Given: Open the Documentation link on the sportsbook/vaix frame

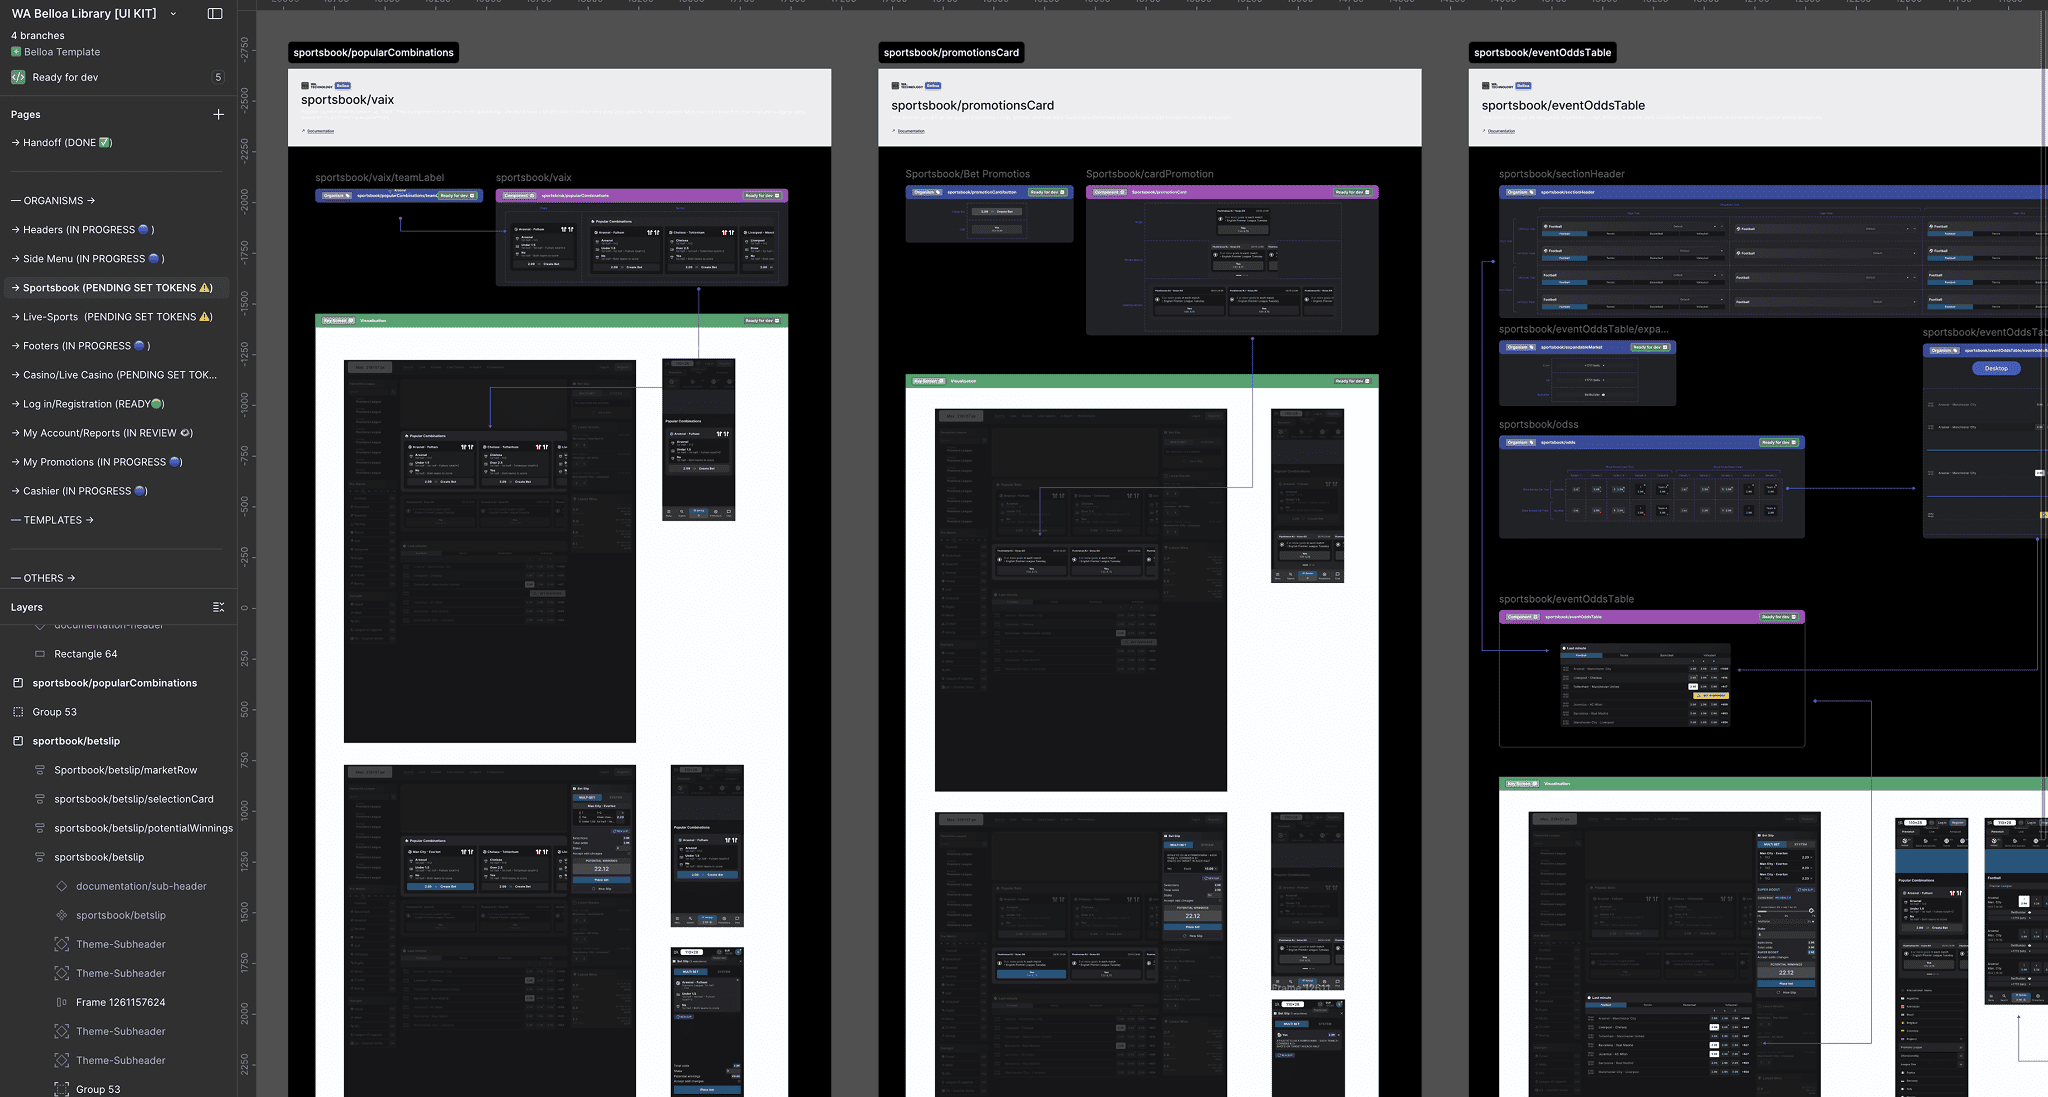Looking at the screenshot, I should click(320, 131).
